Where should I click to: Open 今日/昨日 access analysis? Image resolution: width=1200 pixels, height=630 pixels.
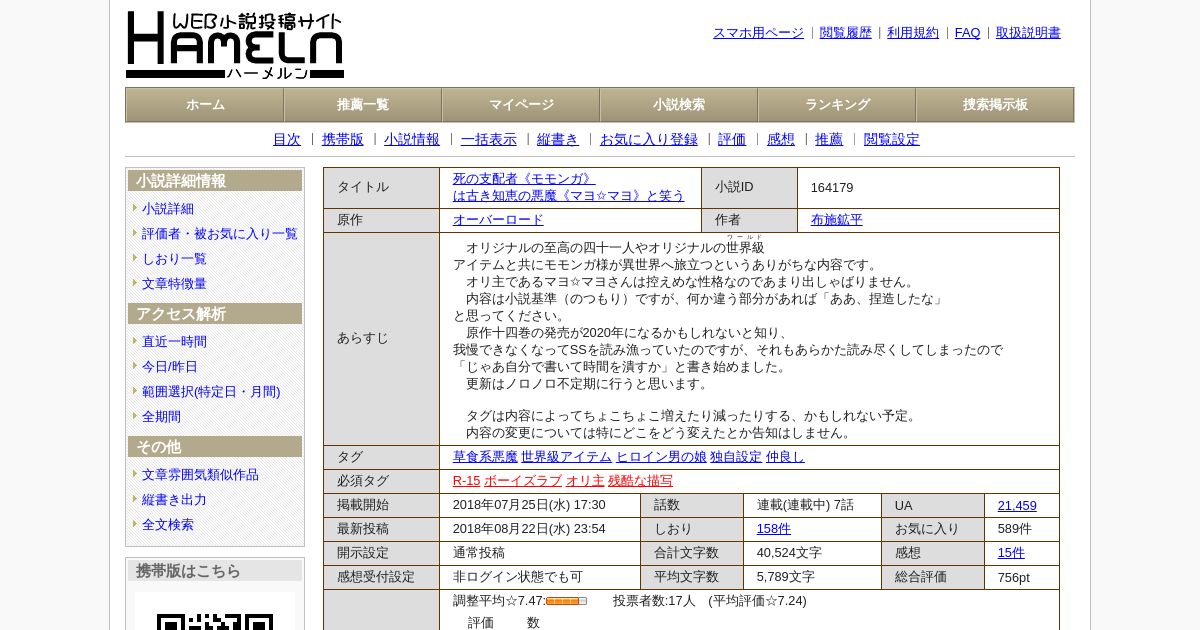click(170, 367)
